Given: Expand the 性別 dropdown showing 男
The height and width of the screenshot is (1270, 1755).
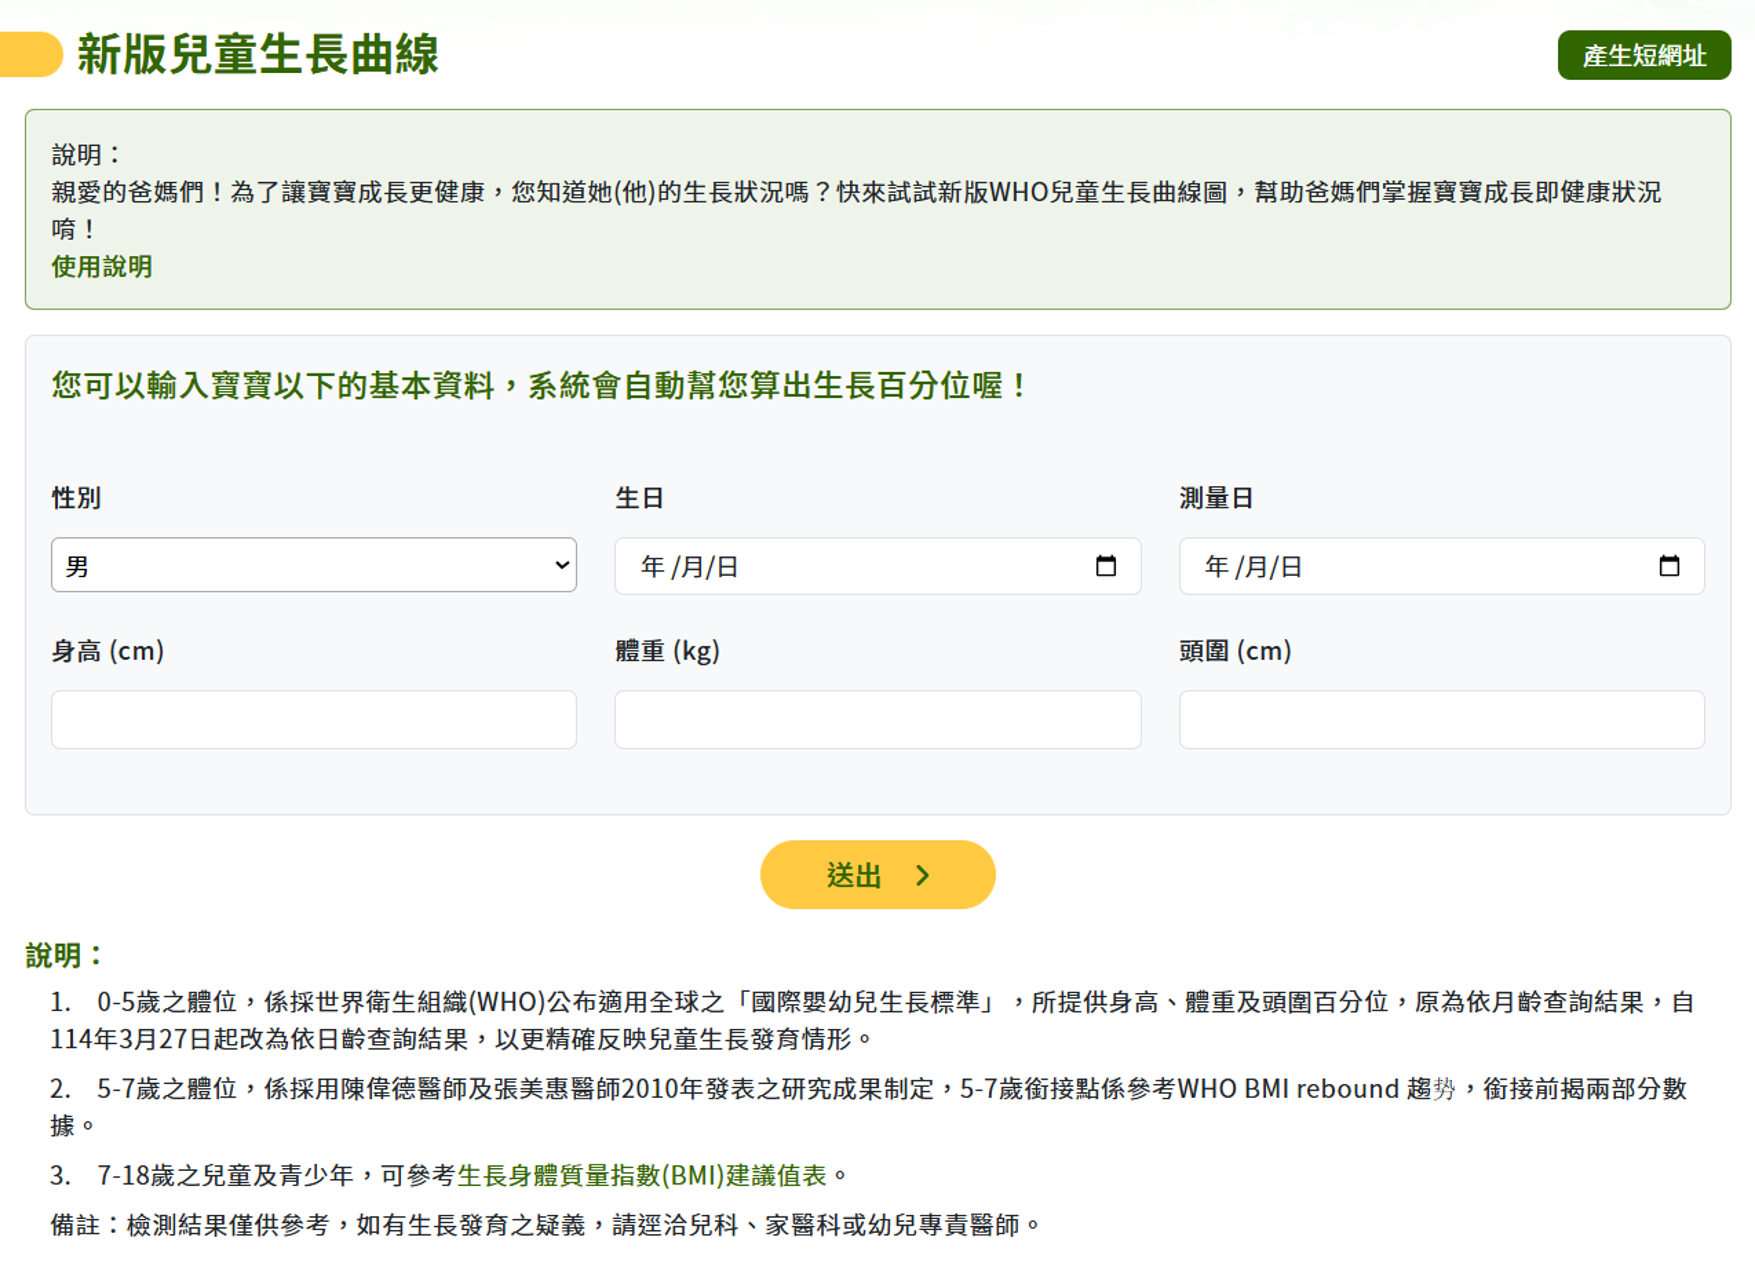Looking at the screenshot, I should pos(314,565).
